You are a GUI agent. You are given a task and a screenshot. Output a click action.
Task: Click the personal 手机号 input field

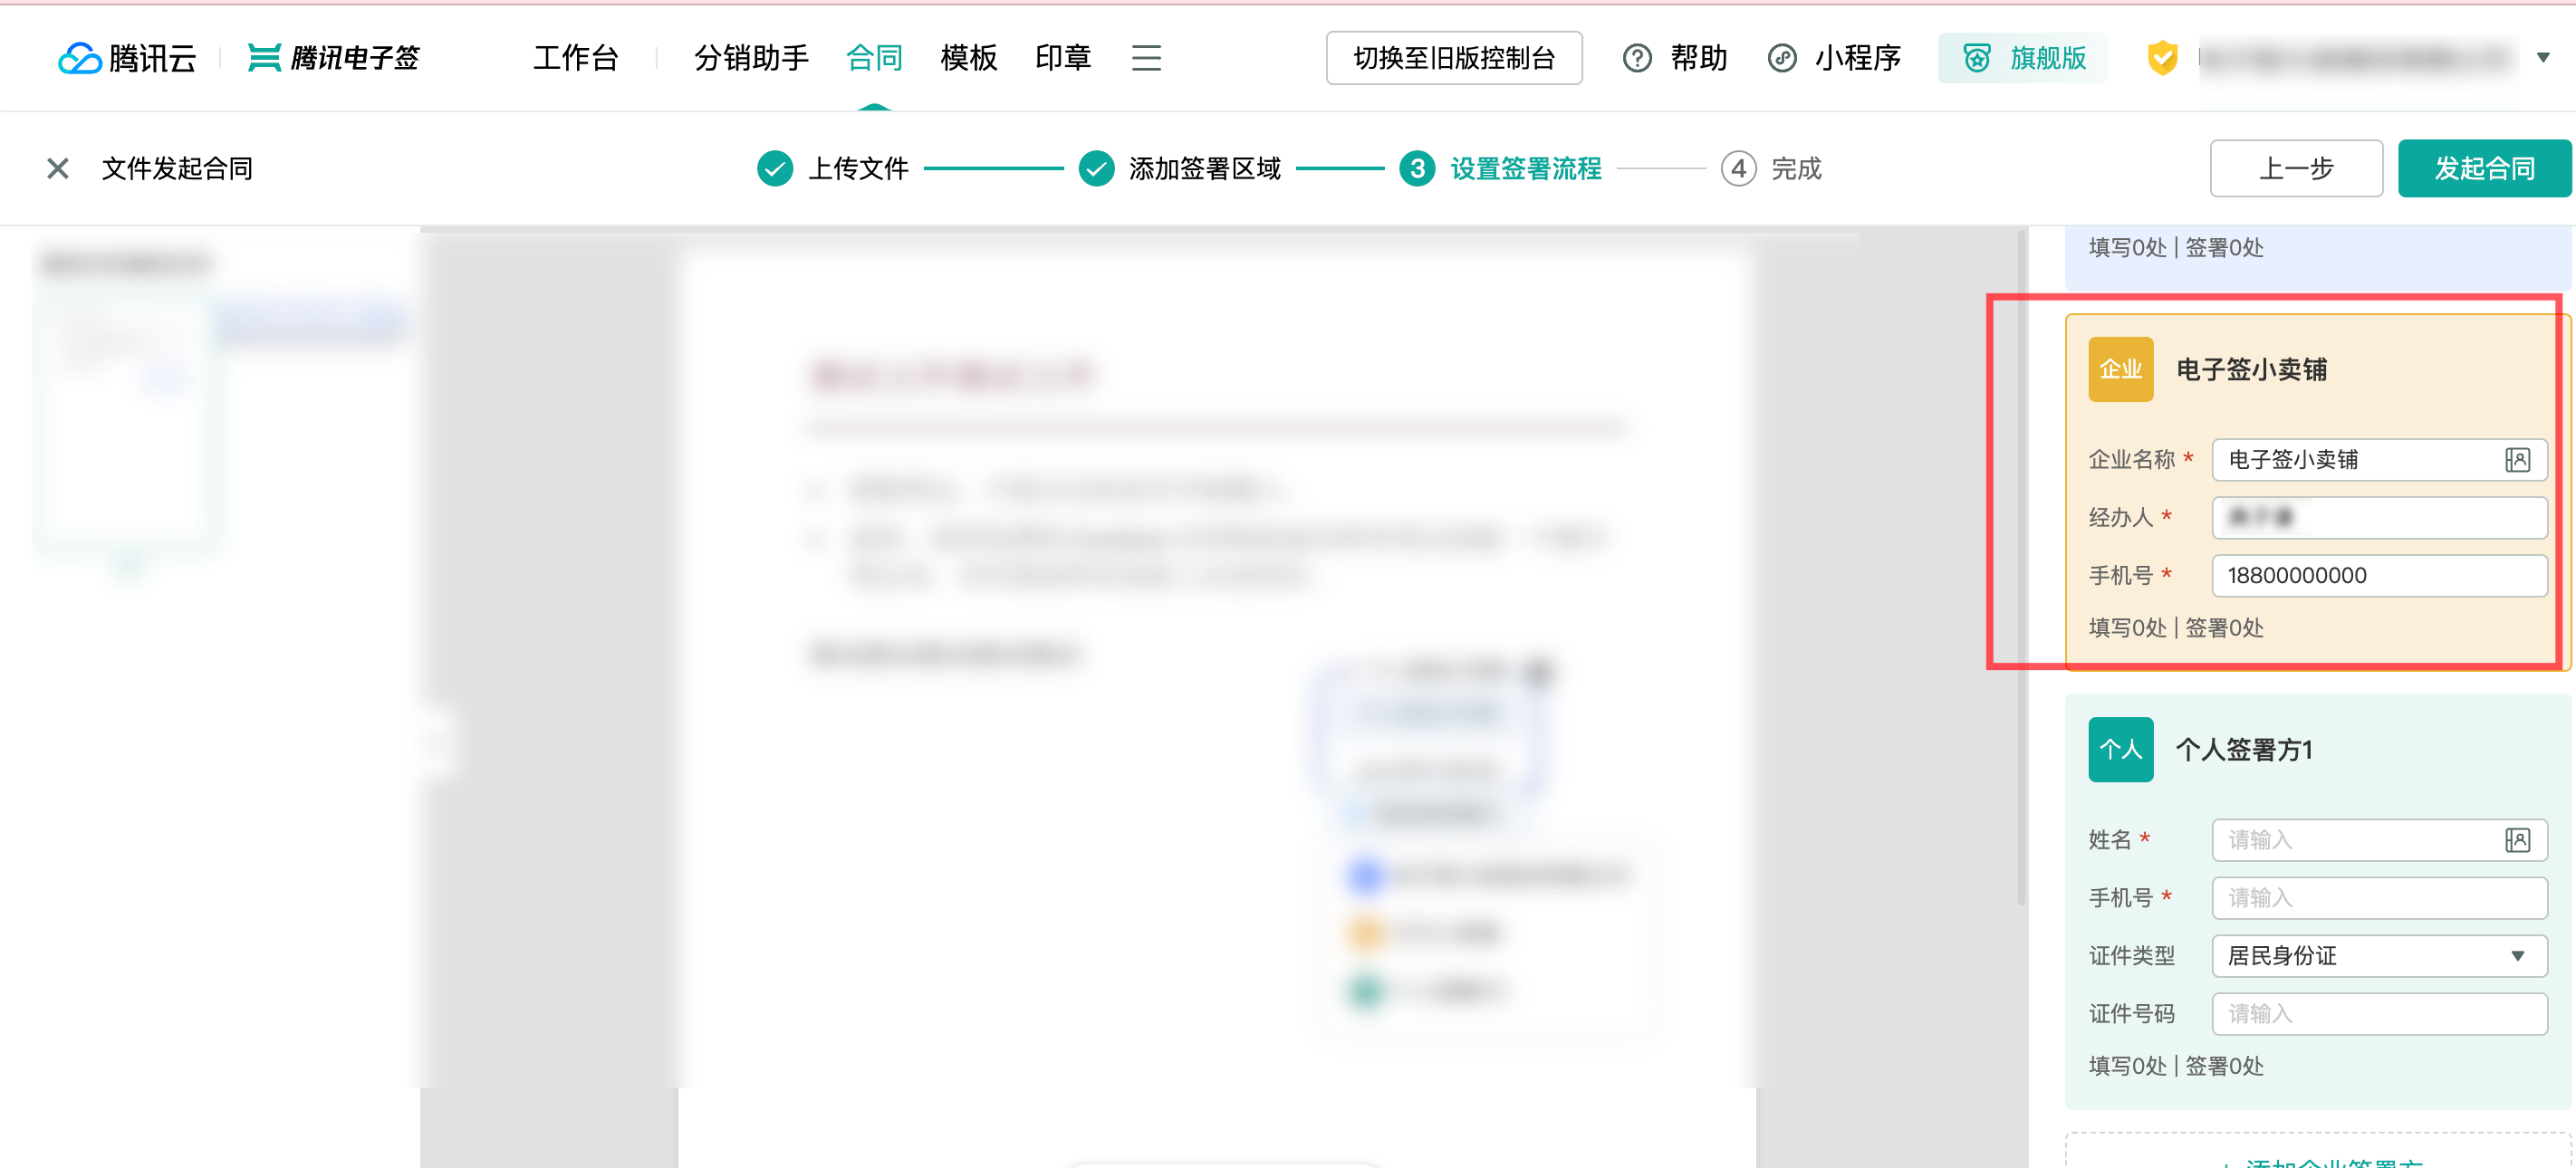click(2380, 897)
